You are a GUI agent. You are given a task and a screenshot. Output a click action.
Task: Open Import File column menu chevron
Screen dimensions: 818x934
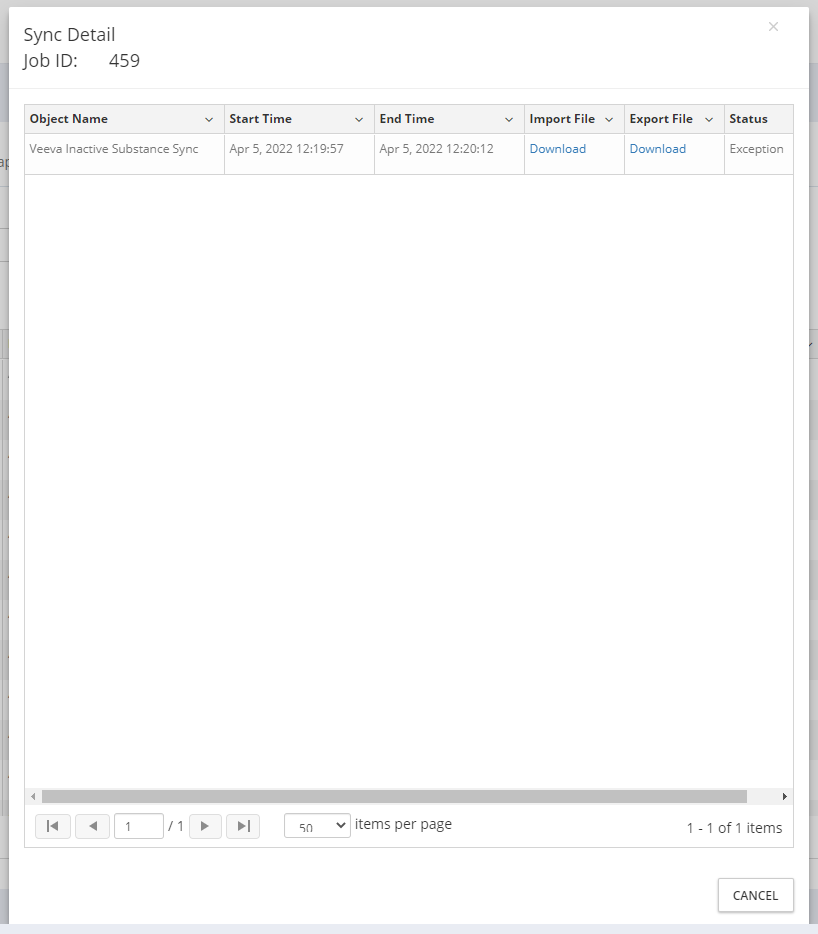click(609, 120)
